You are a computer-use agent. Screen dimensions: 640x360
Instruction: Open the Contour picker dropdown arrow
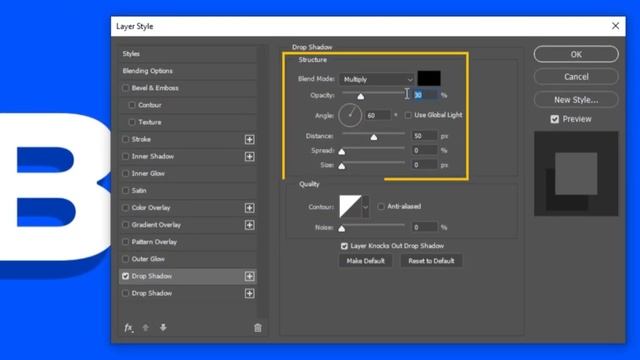coord(365,207)
